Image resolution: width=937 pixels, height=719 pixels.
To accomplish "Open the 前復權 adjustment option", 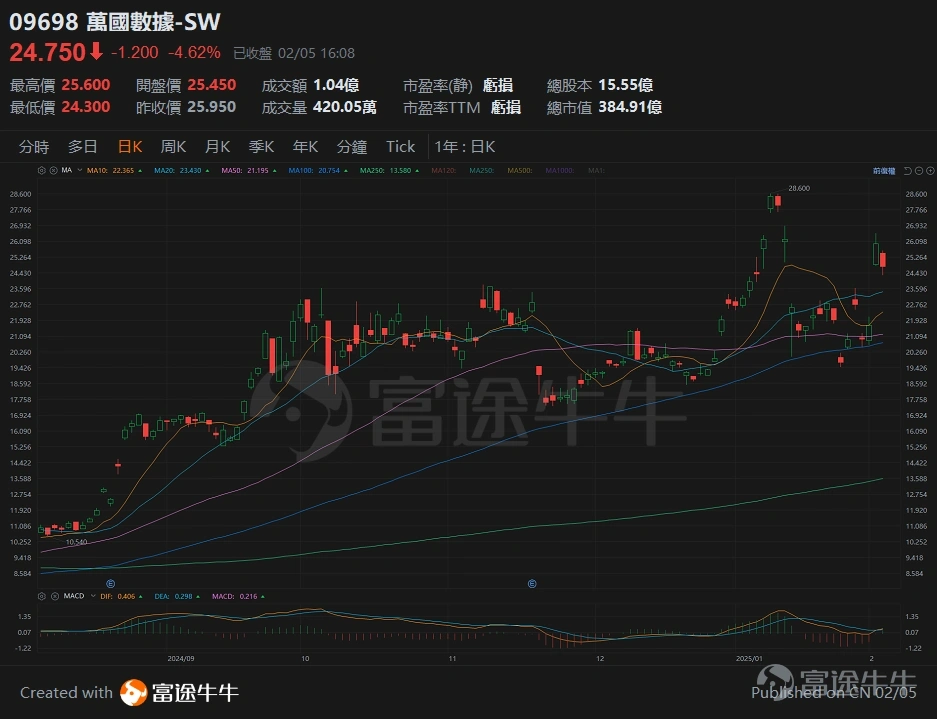I will pyautogui.click(x=884, y=171).
